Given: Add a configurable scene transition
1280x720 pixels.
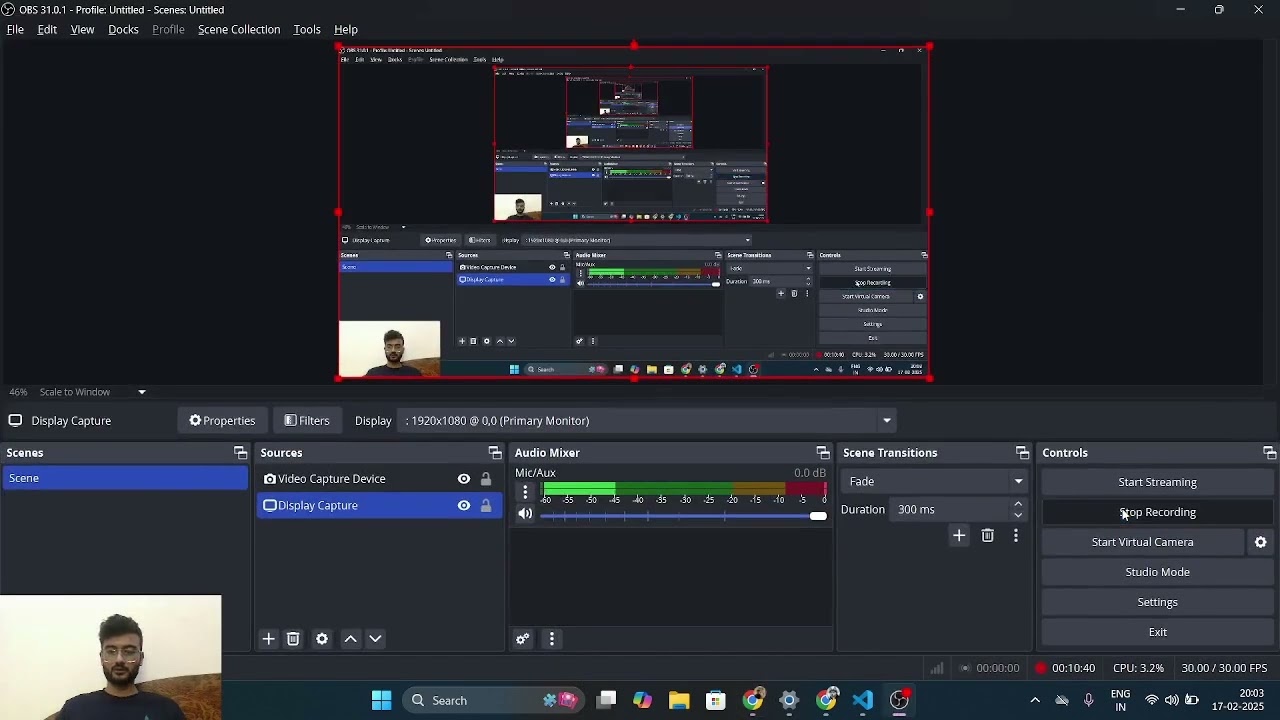Looking at the screenshot, I should click(959, 536).
